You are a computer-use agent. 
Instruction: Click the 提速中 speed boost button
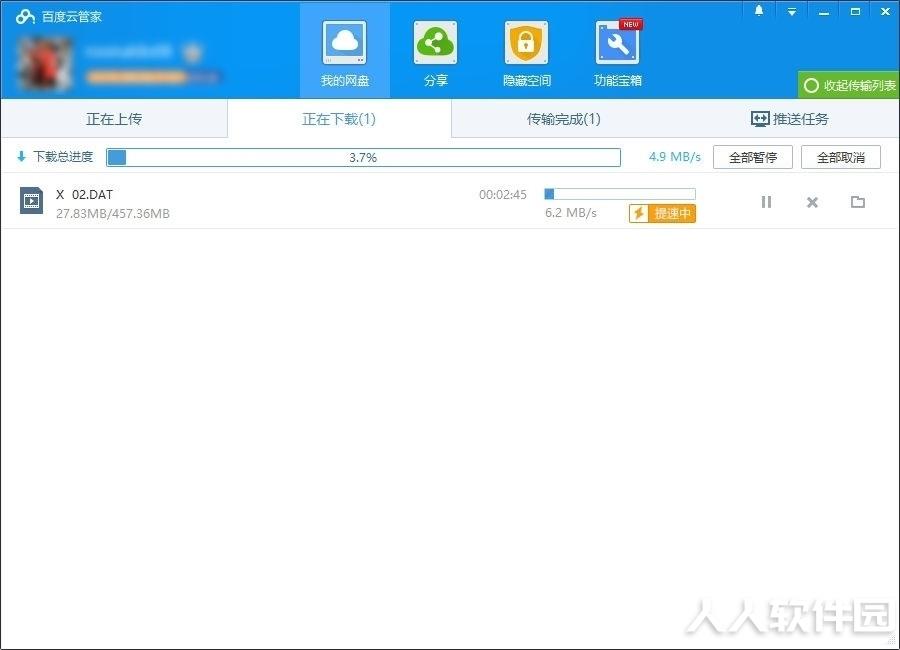(x=662, y=214)
